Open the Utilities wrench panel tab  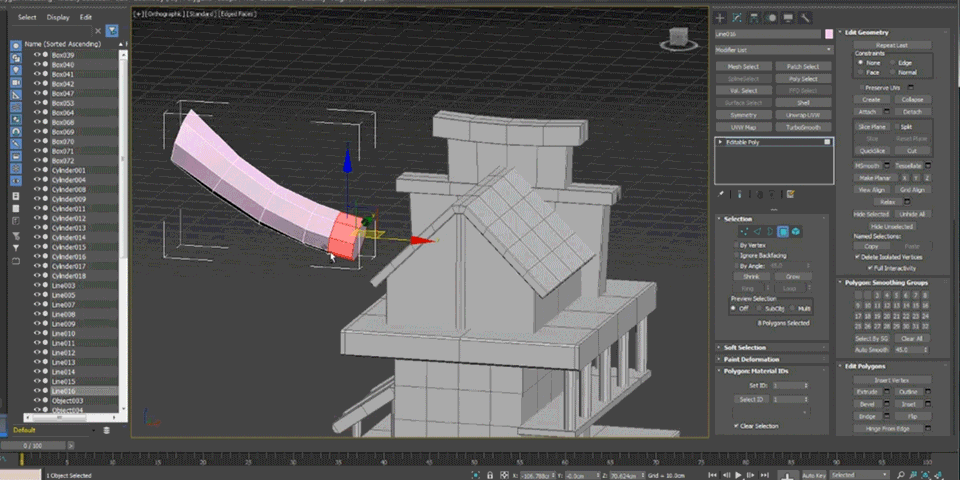(x=804, y=18)
